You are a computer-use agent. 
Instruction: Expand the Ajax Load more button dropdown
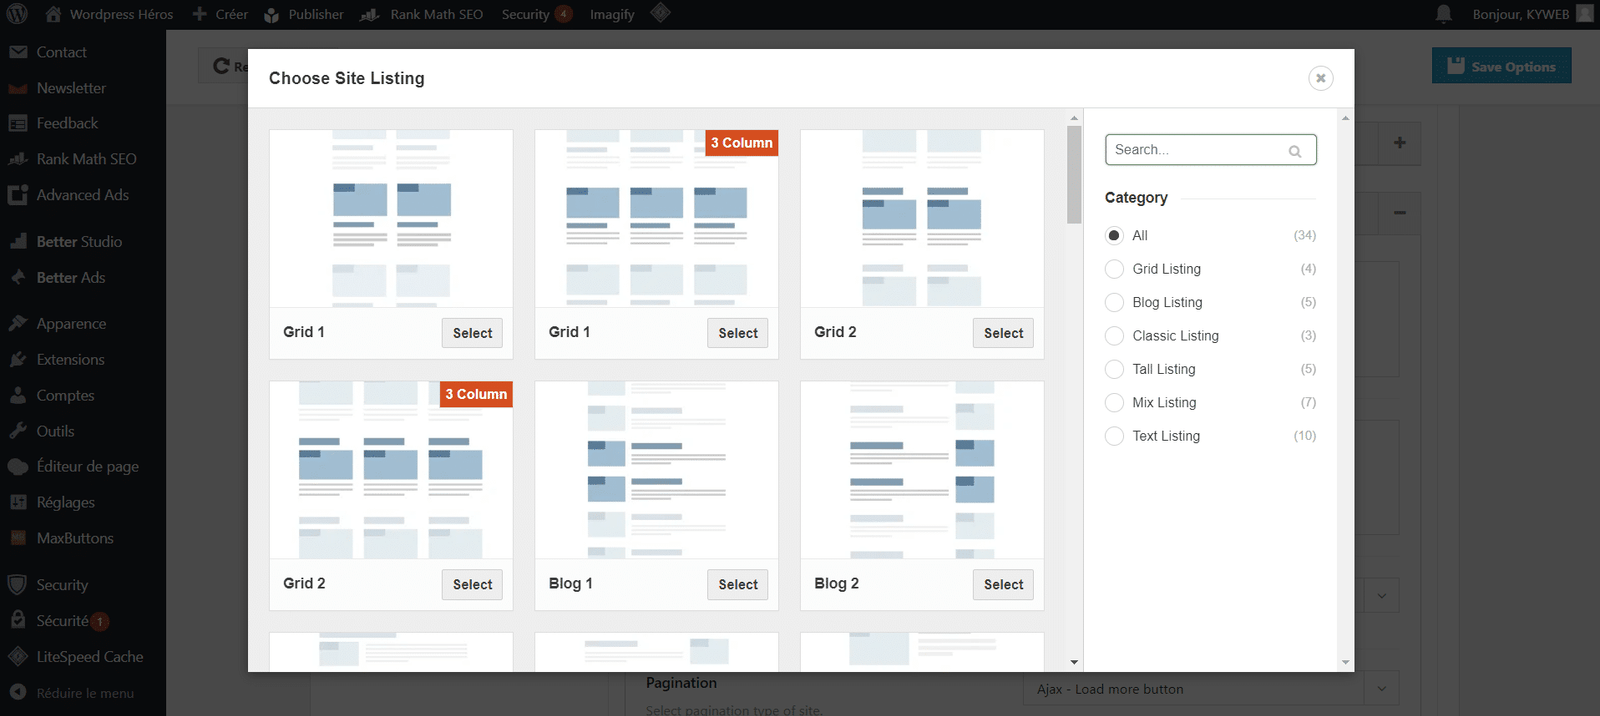click(1381, 689)
